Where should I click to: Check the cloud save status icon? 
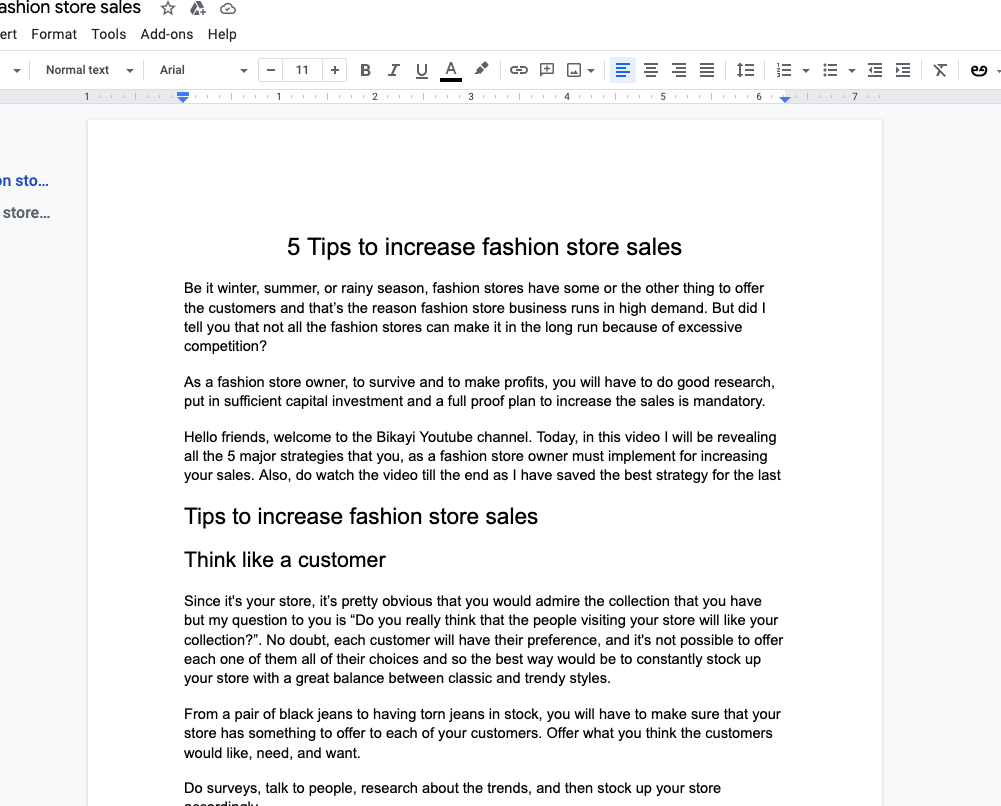click(x=228, y=9)
